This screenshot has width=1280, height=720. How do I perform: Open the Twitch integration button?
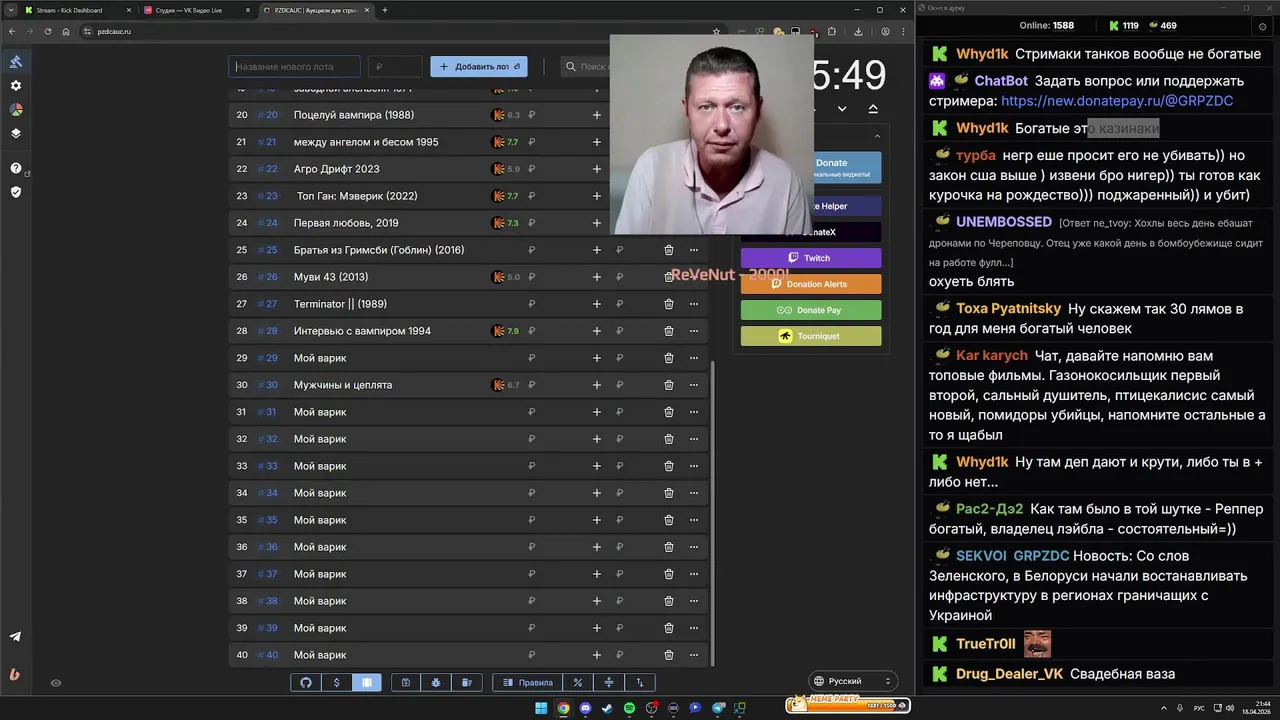(x=811, y=258)
